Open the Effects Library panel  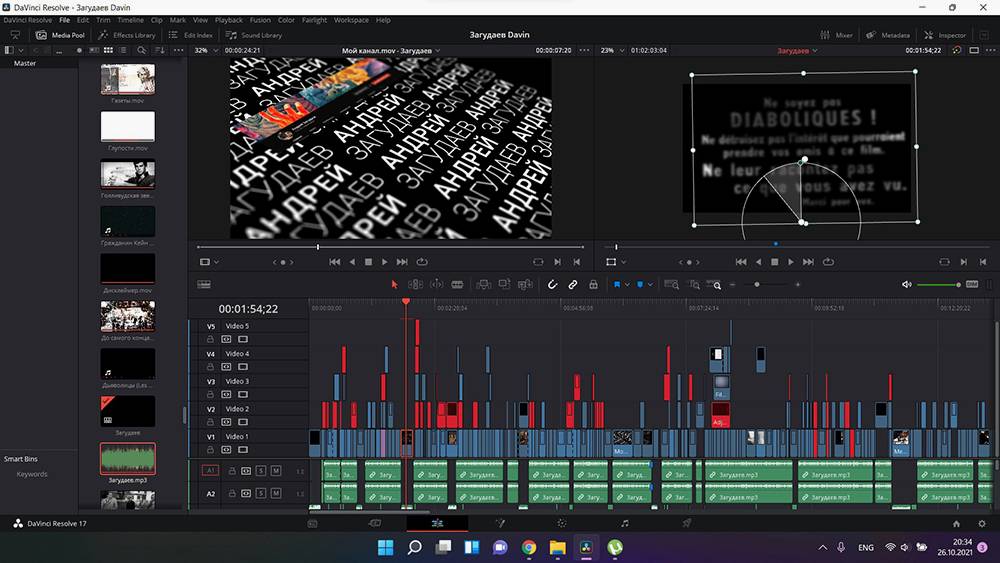coord(127,35)
